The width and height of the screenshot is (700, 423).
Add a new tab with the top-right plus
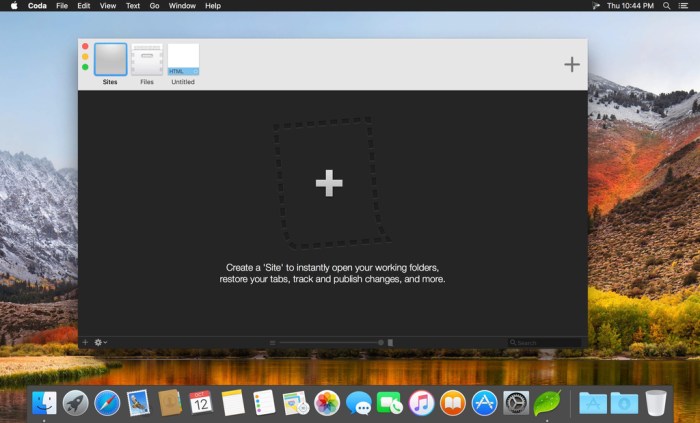tap(571, 64)
